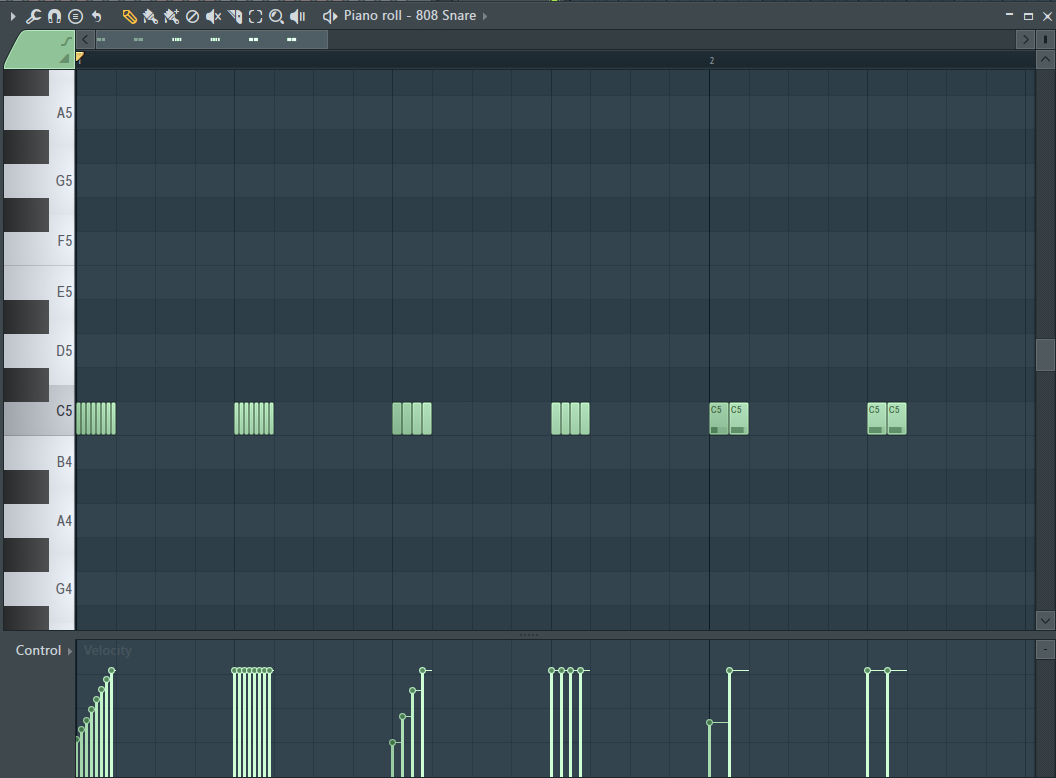
Task: Click the Velocity label in control lane
Action: click(108, 651)
